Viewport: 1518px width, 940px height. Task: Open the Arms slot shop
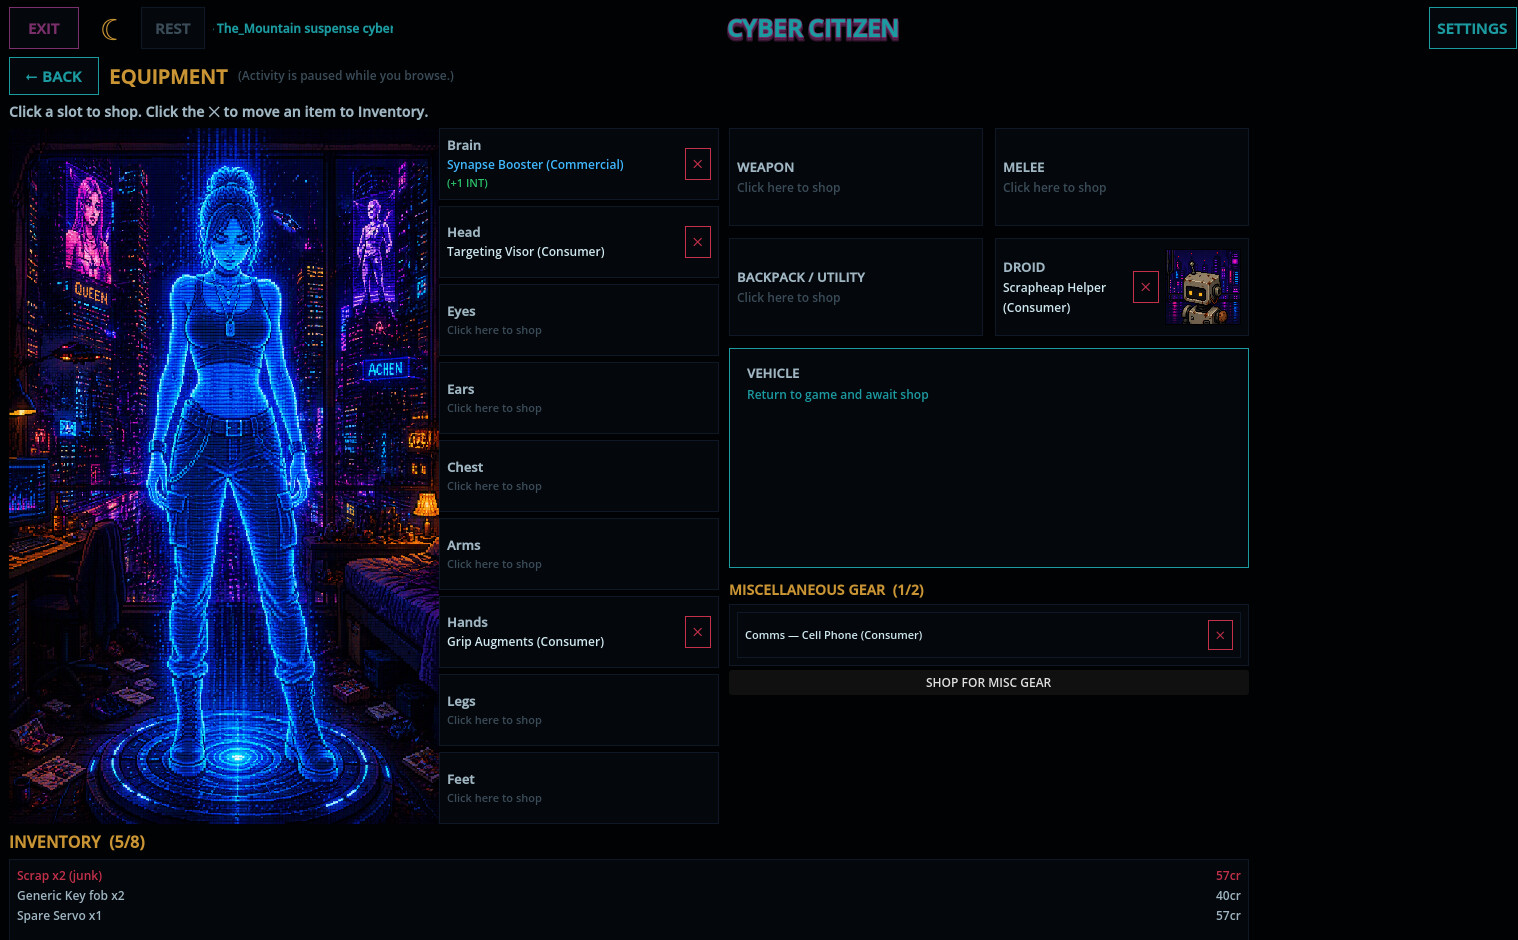tap(579, 554)
